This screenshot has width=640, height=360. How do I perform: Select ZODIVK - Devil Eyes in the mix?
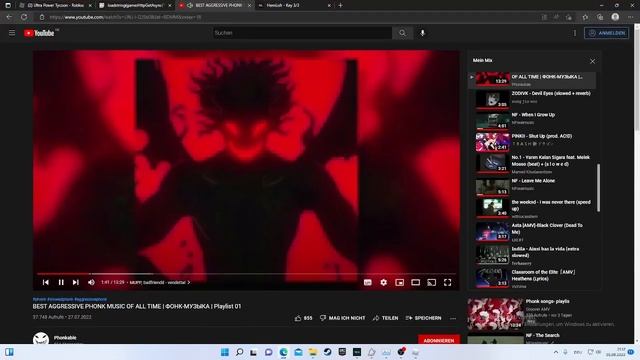point(532,99)
